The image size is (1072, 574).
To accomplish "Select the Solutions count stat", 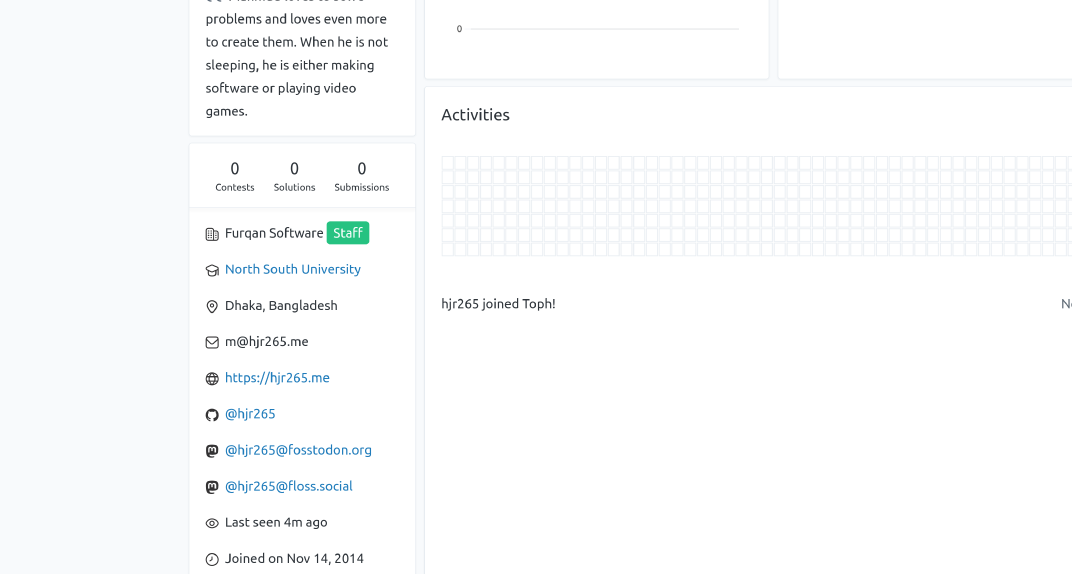I will pos(294,176).
